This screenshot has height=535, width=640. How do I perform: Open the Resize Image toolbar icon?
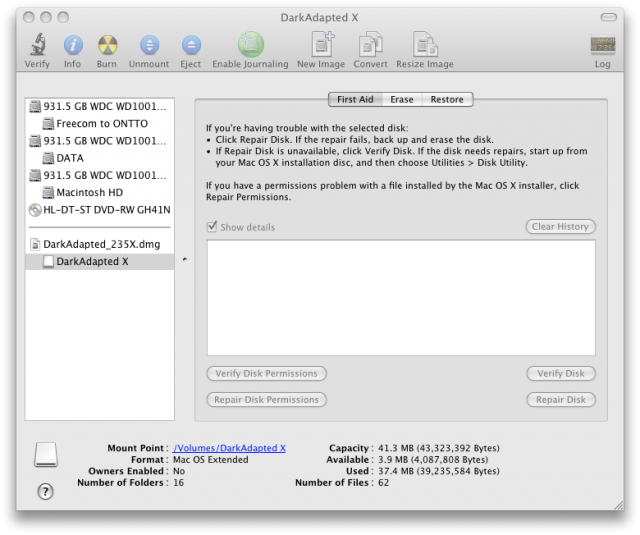[425, 44]
